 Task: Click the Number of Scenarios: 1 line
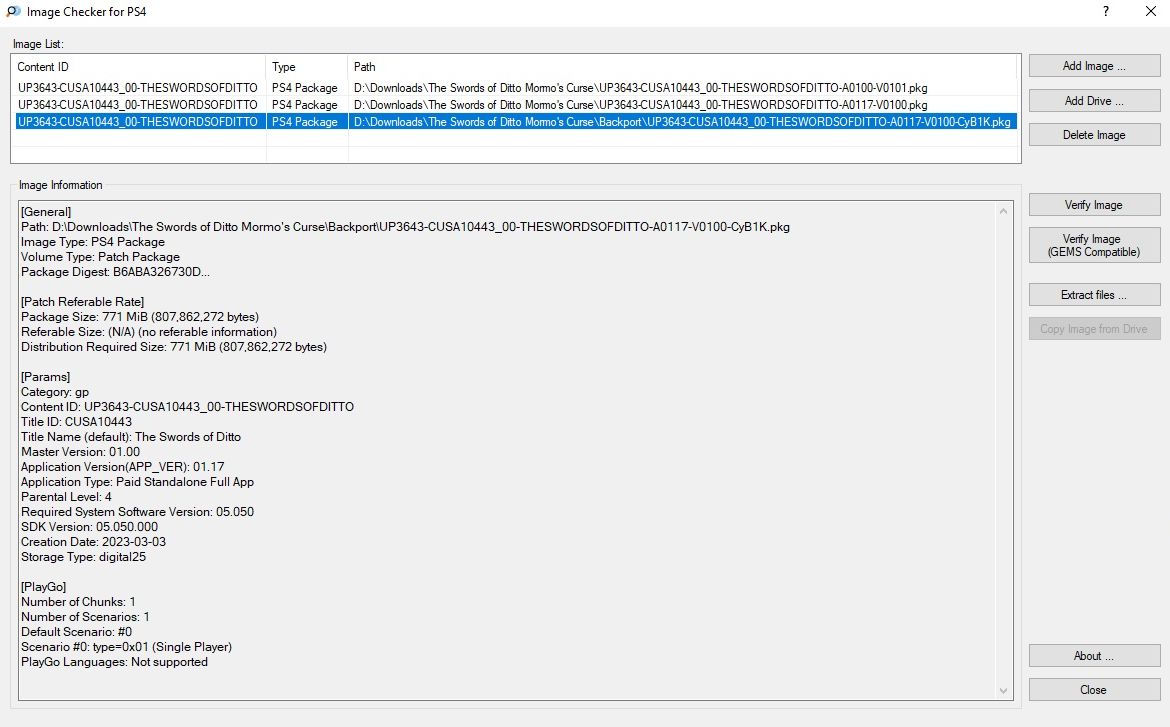click(x=85, y=617)
